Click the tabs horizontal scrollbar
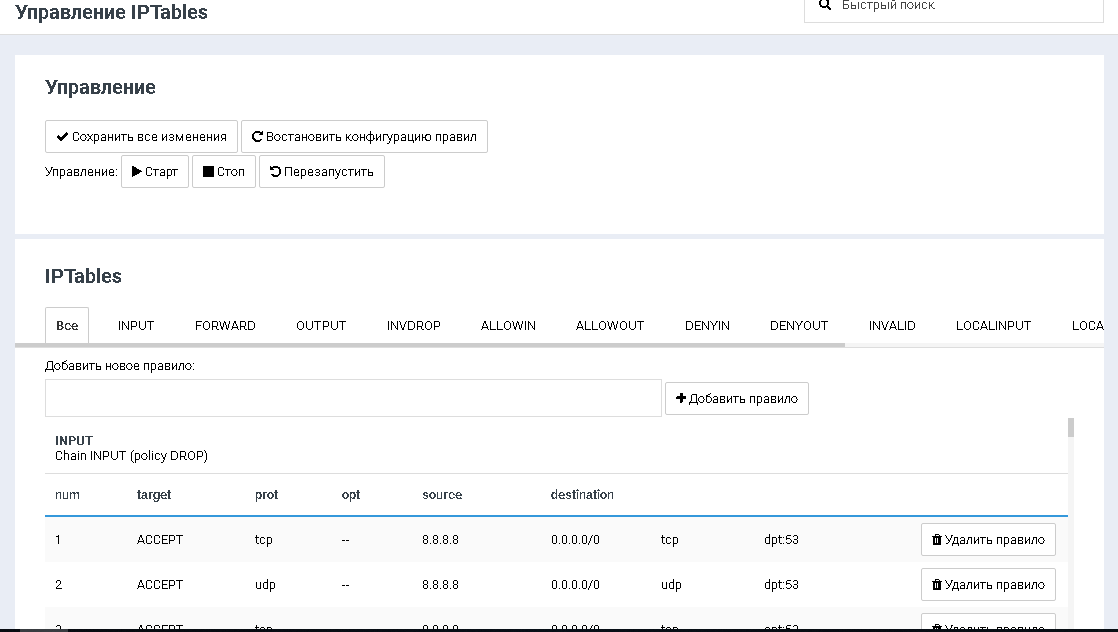This screenshot has height=632, width=1118. pos(430,344)
